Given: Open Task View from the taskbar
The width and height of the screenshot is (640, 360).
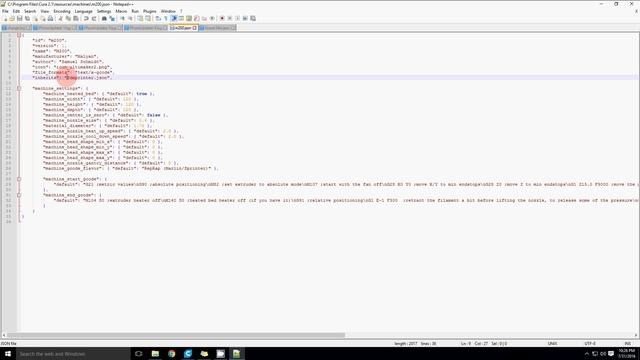Looking at the screenshot, I should pyautogui.click(x=139, y=353).
